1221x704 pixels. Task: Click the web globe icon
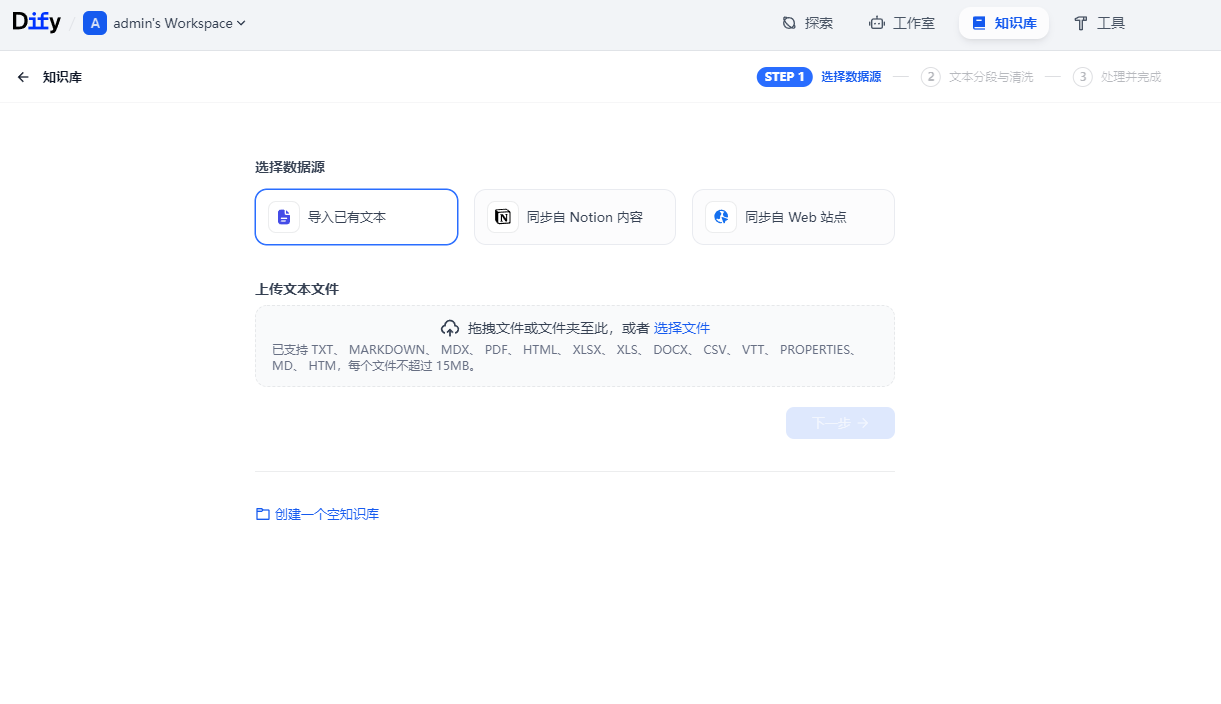[x=721, y=217]
